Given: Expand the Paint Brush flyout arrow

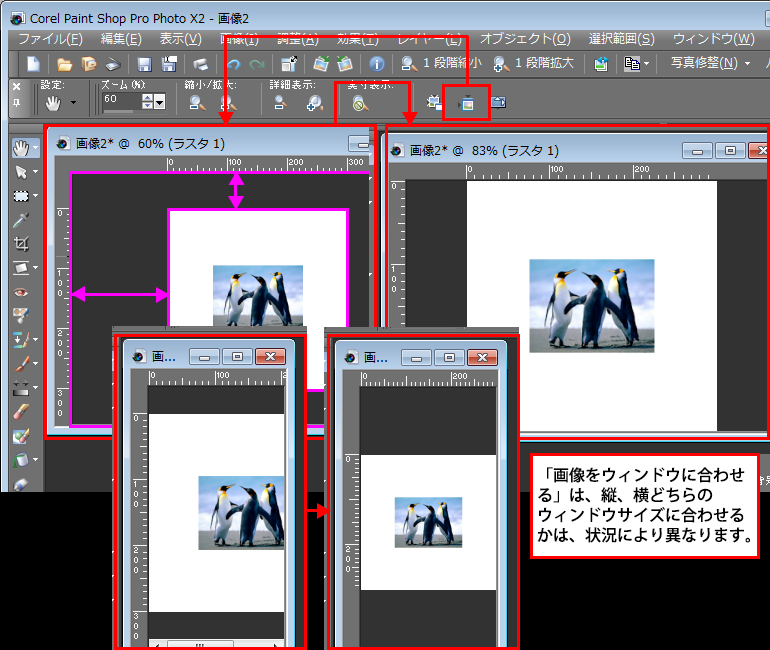Looking at the screenshot, I should tap(35, 363).
